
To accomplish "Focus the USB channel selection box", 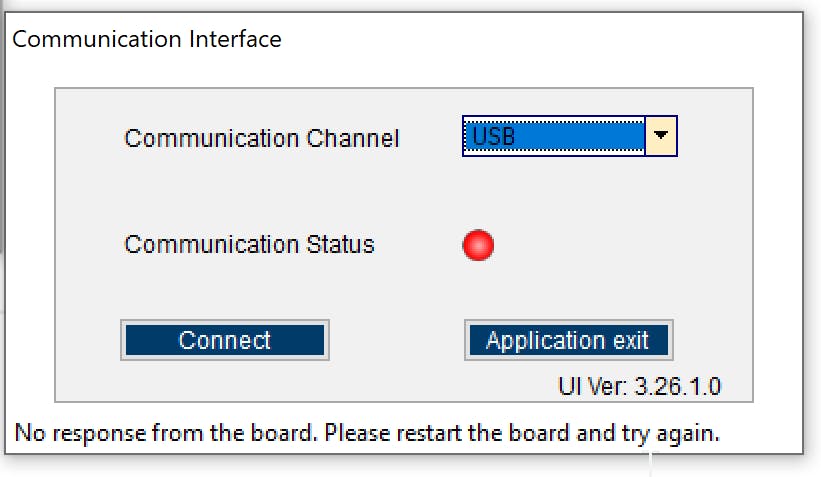I will 554,136.
